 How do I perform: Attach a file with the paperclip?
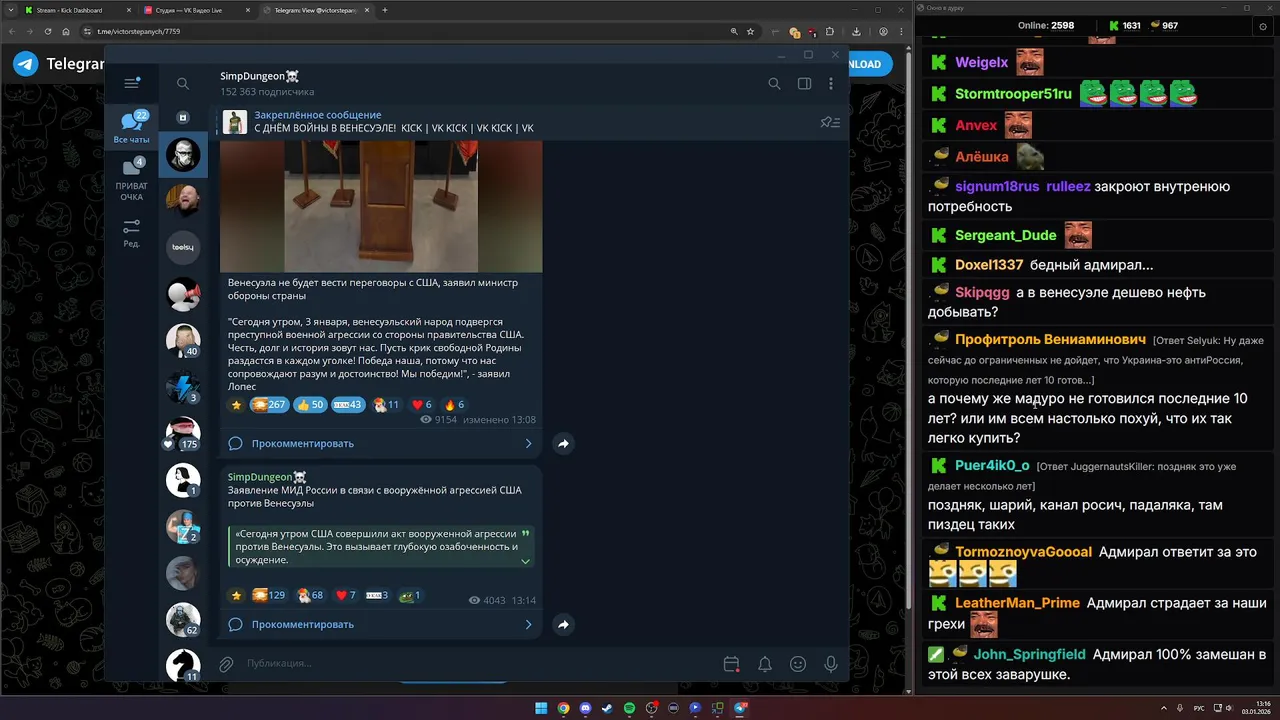(x=227, y=663)
